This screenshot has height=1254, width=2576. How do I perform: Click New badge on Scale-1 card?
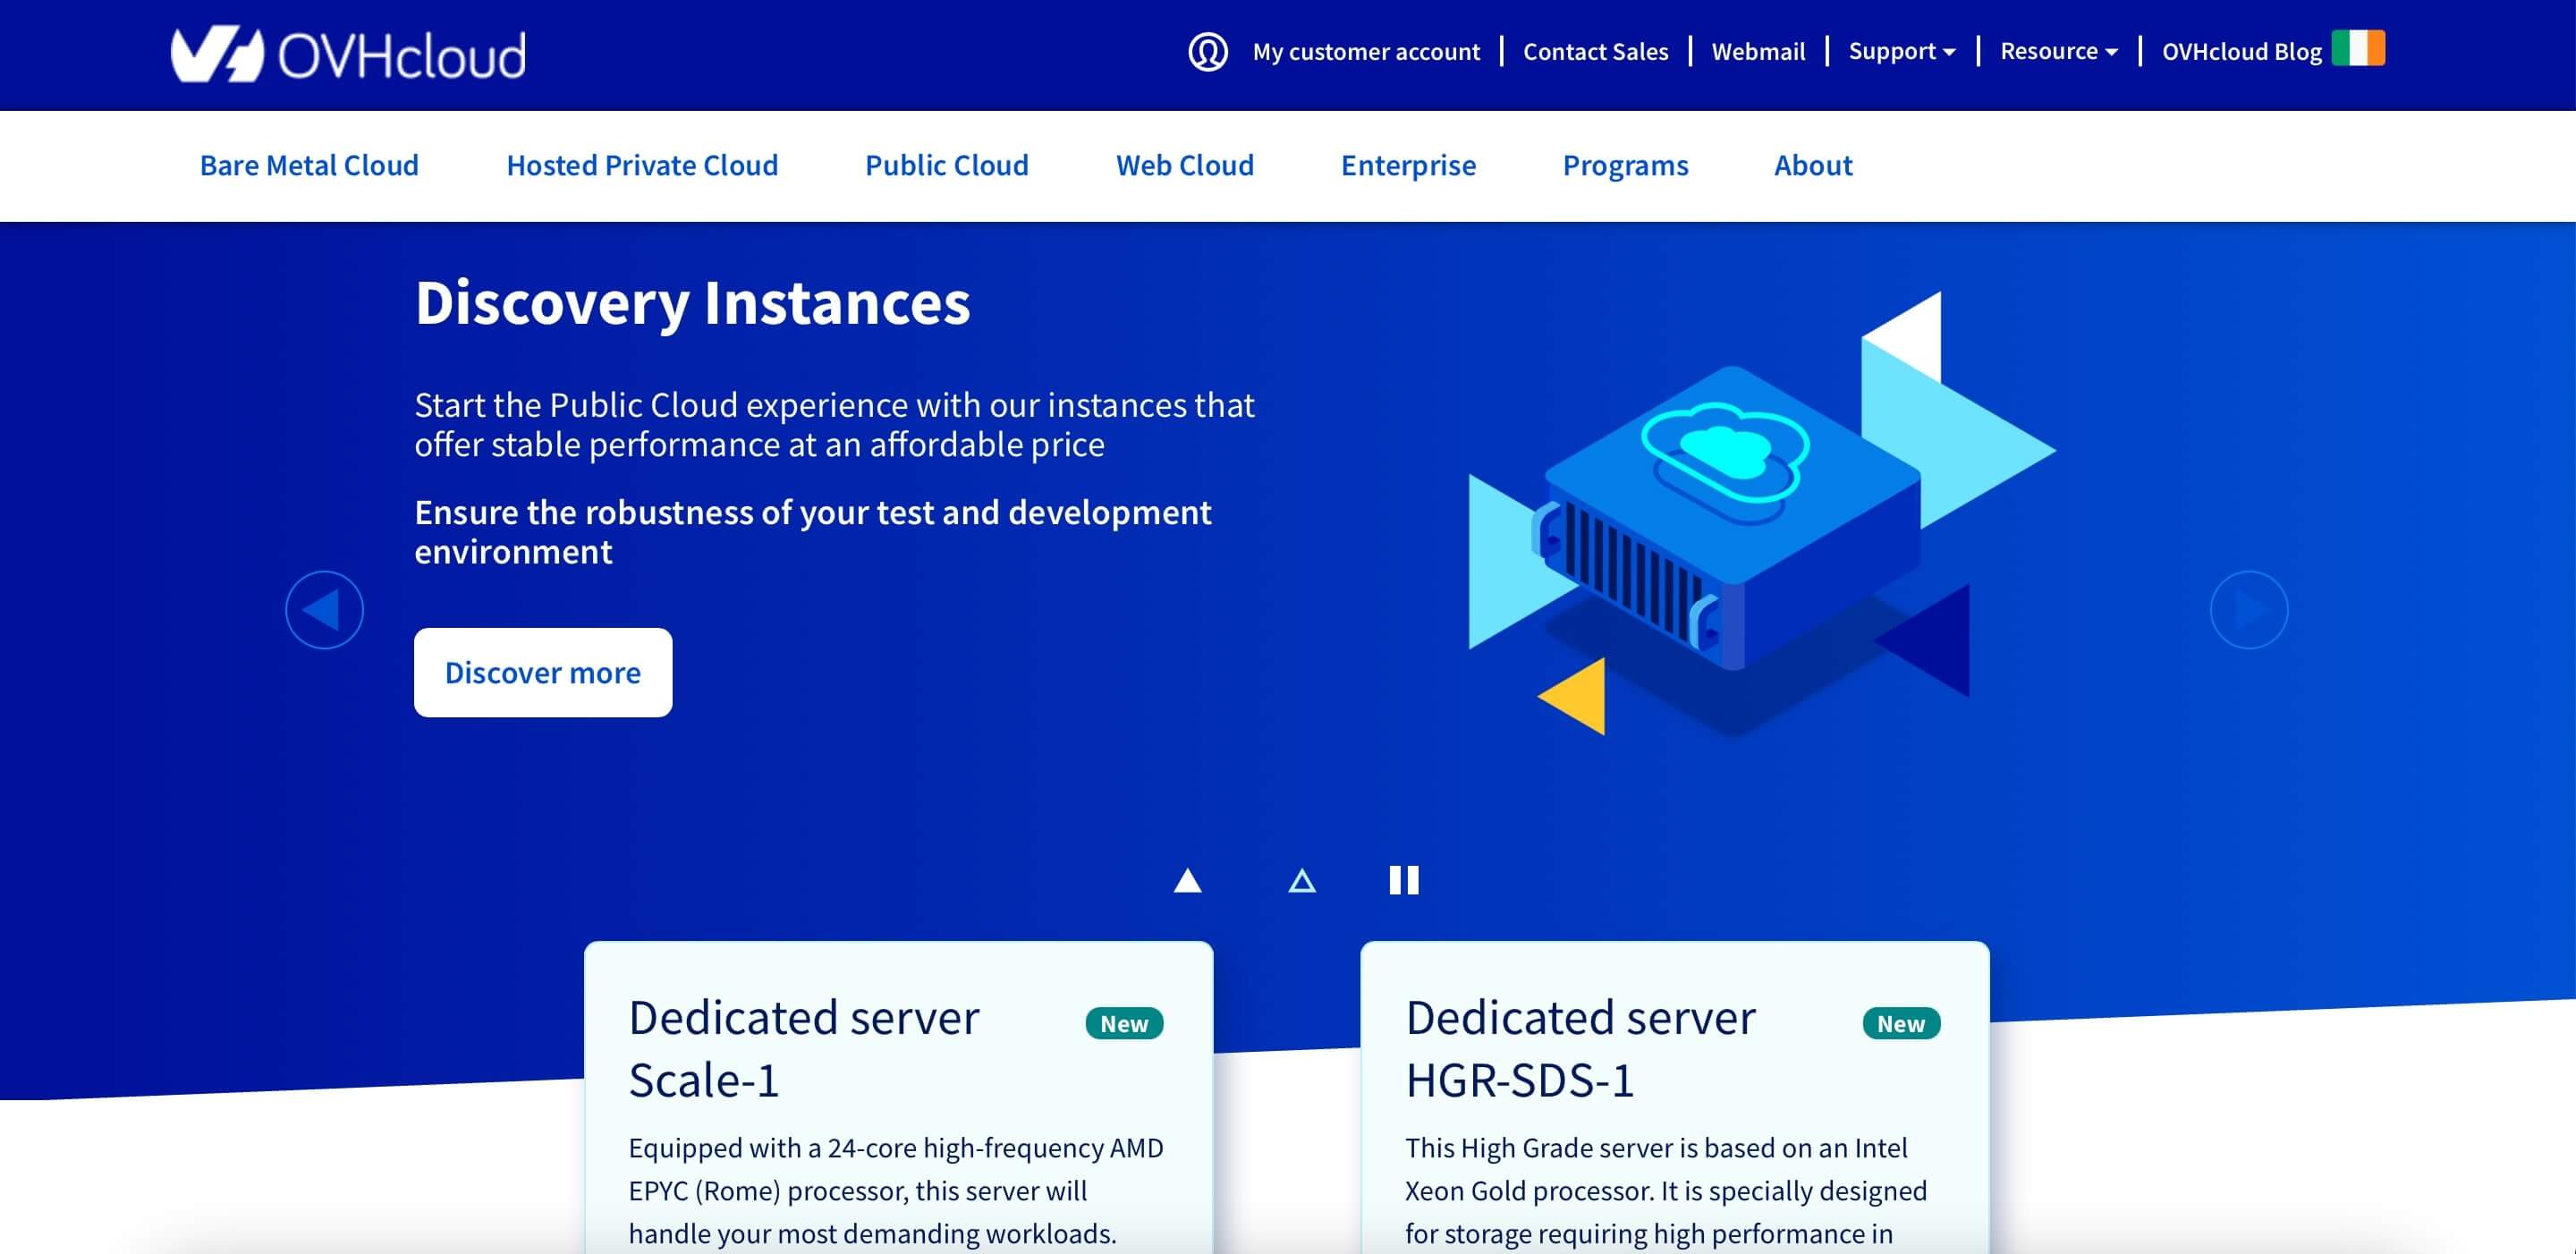point(1124,1023)
